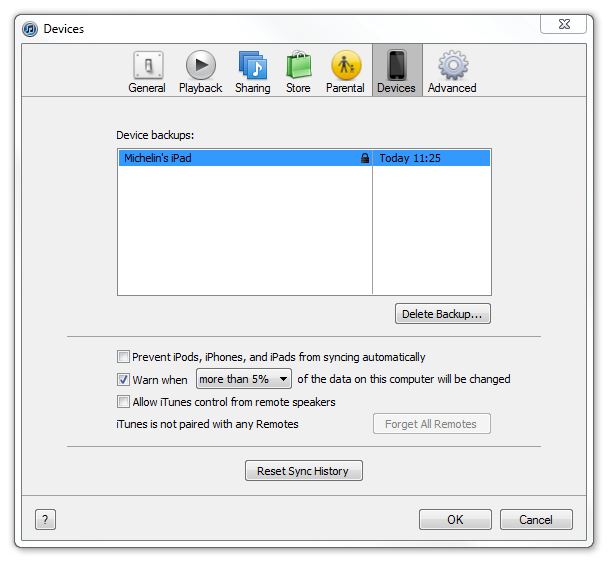
Task: Confirm with the OK button
Action: 455,520
